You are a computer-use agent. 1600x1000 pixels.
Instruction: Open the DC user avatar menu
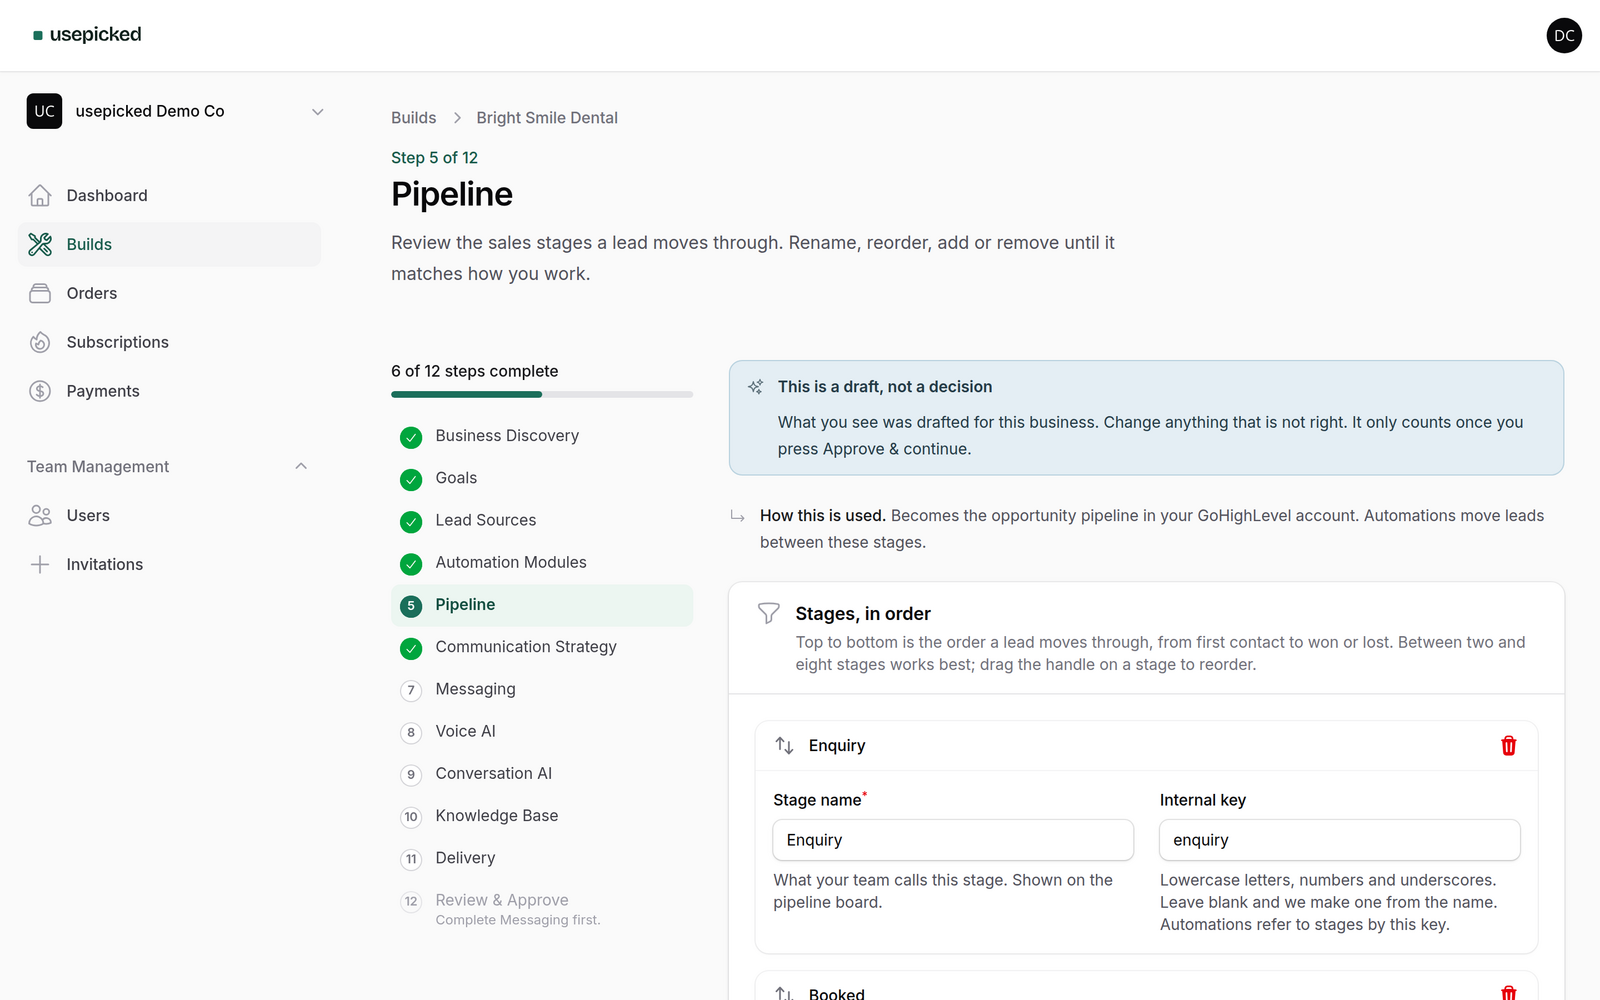[x=1564, y=35]
